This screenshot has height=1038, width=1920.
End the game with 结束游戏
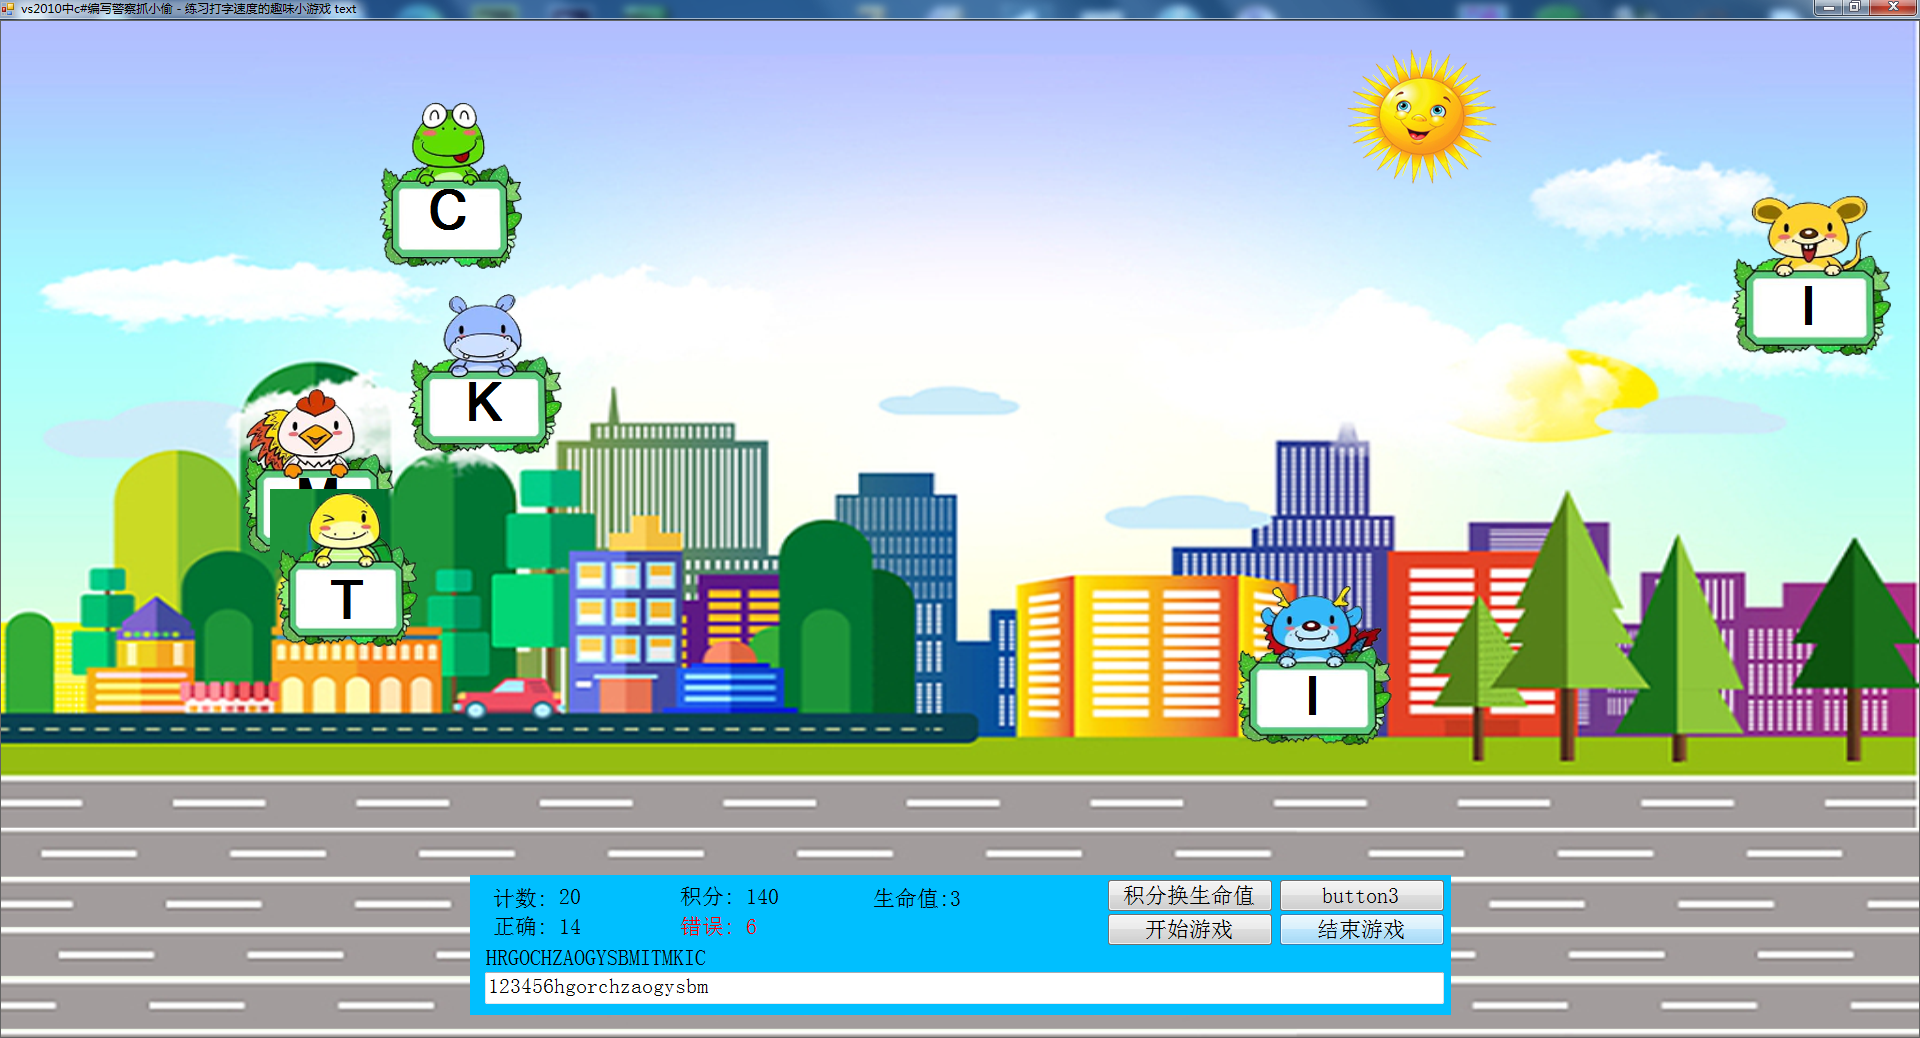tap(1361, 929)
